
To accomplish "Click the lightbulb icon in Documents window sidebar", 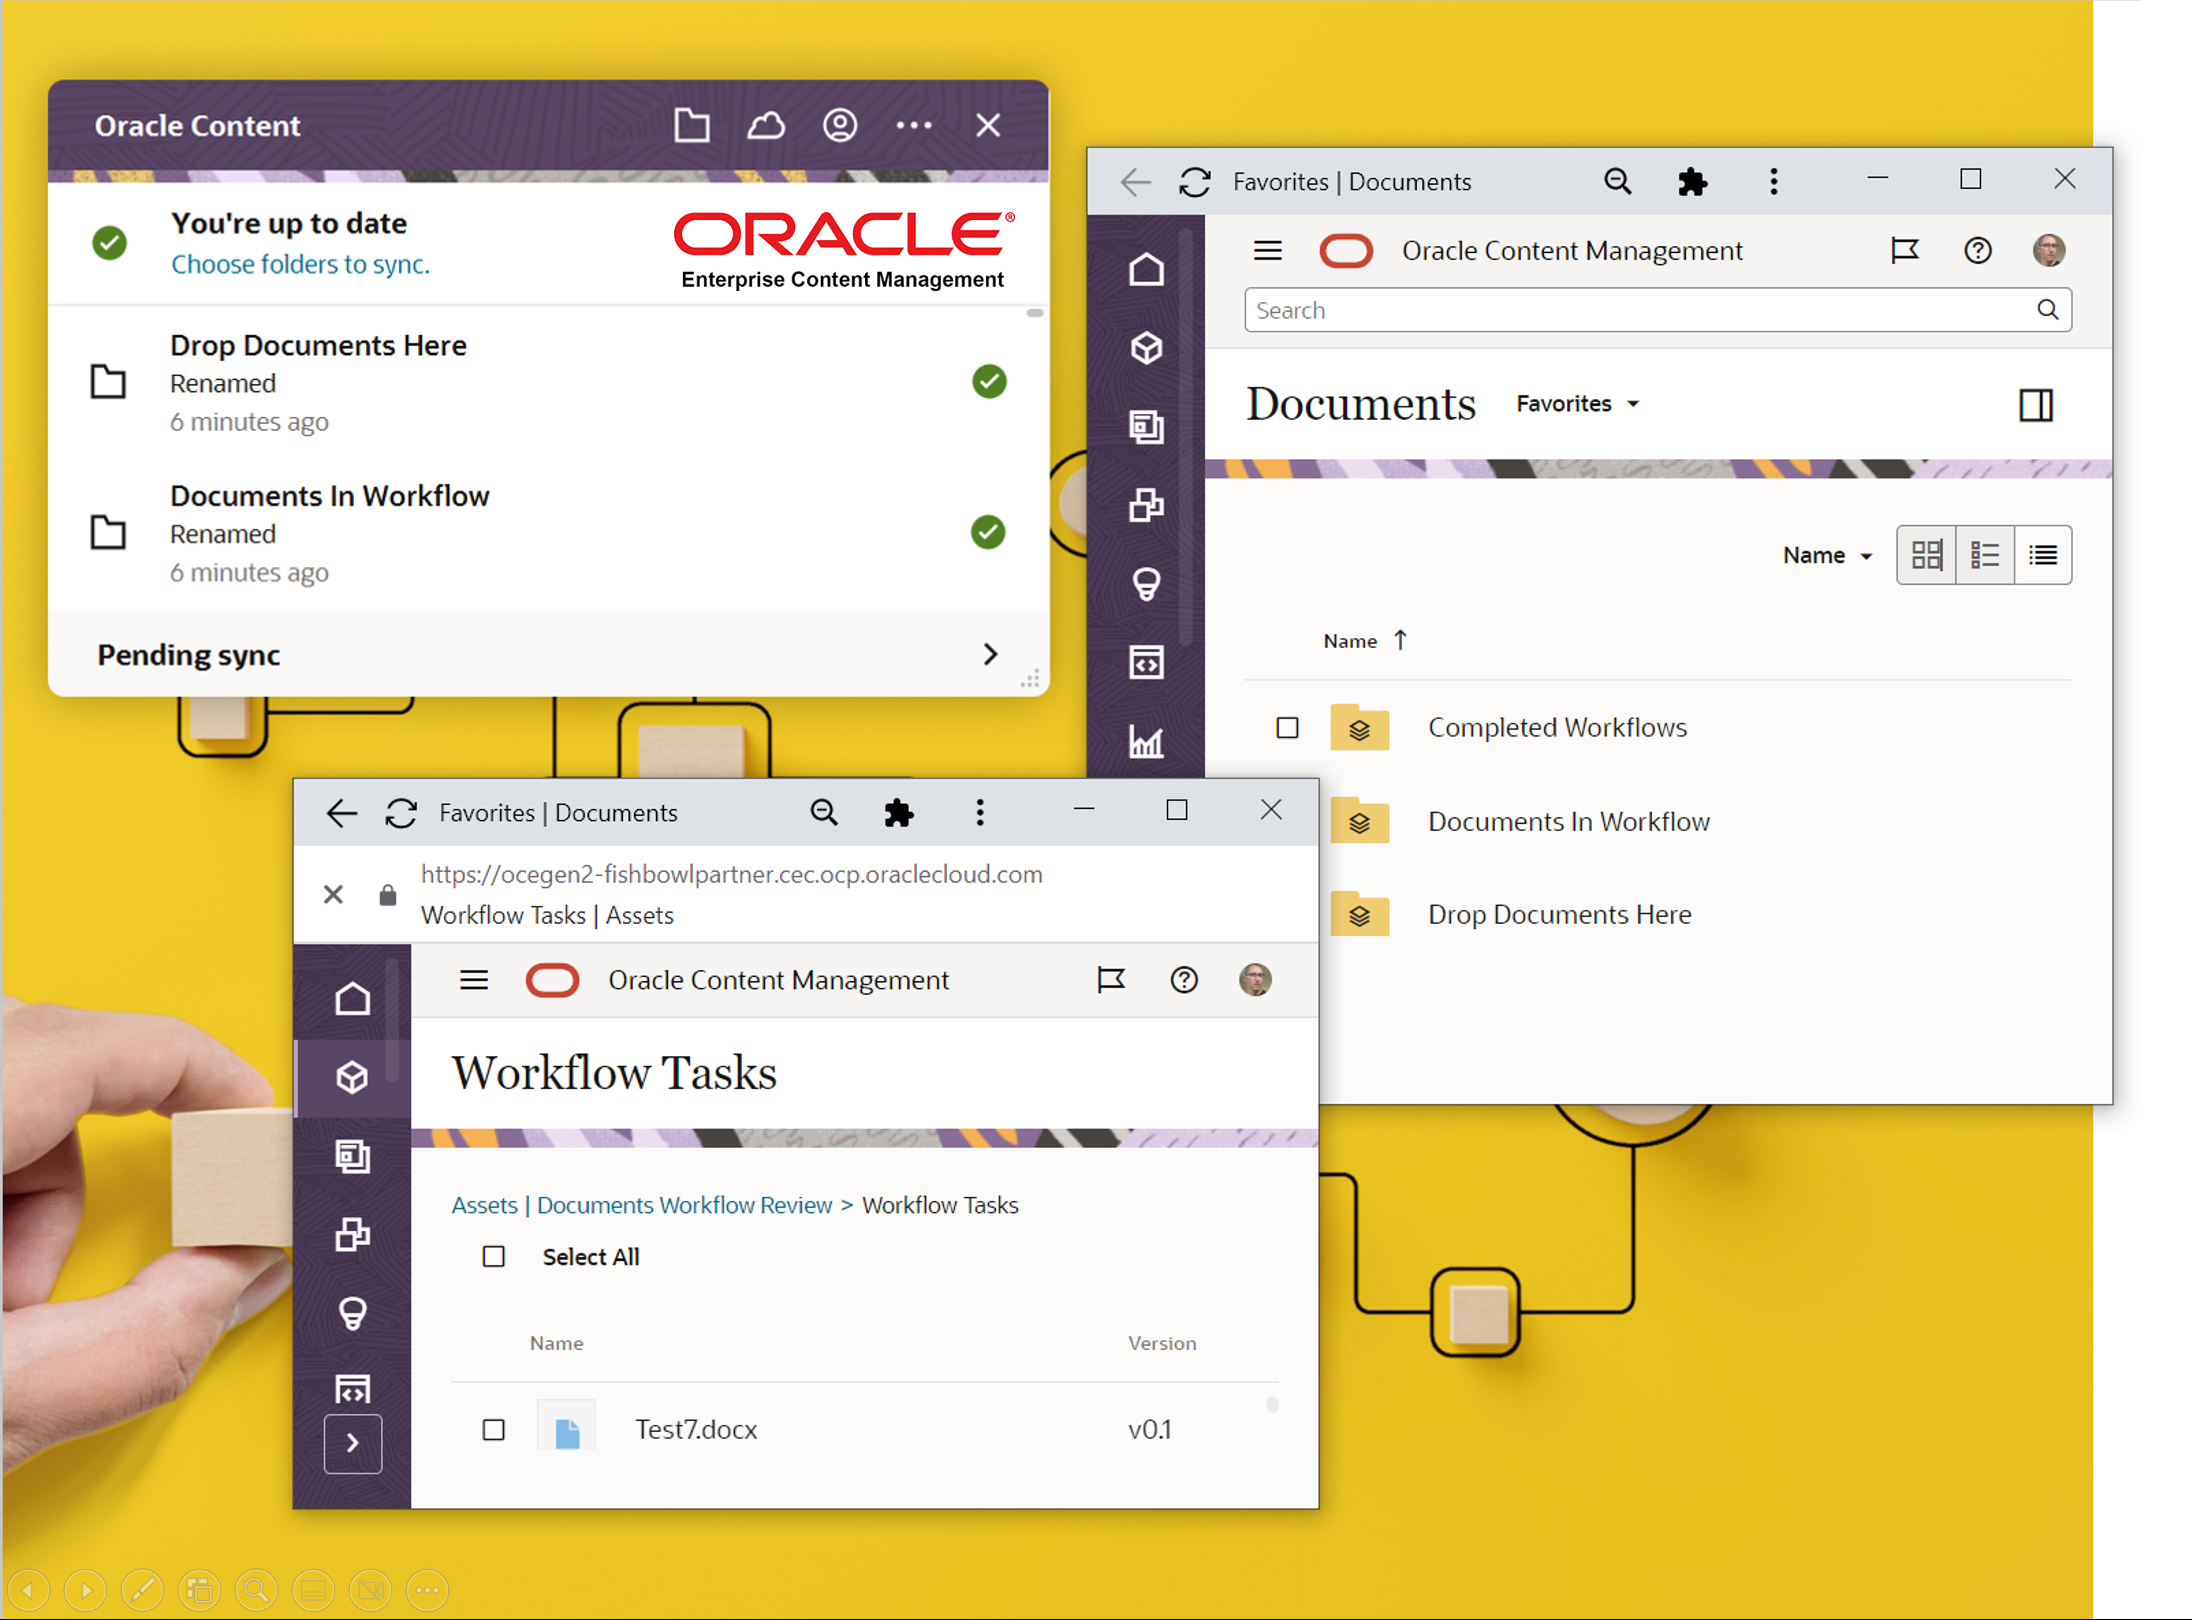I will coord(1146,584).
